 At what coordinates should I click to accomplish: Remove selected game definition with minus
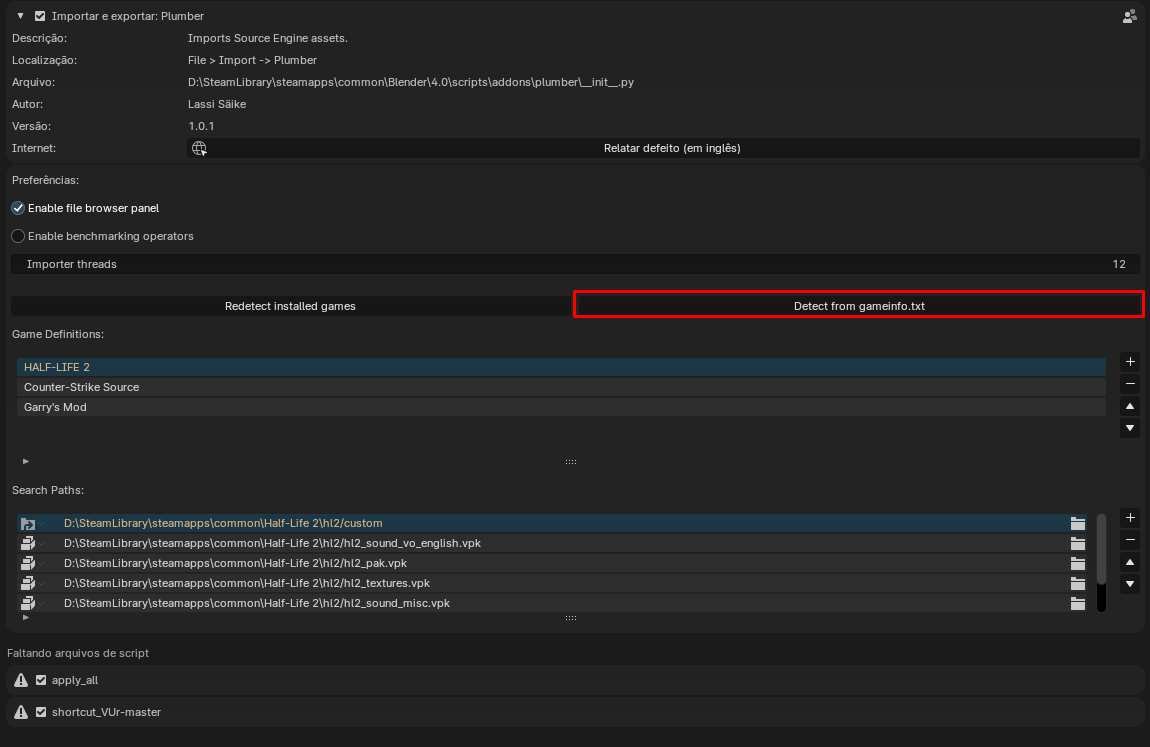pos(1130,383)
